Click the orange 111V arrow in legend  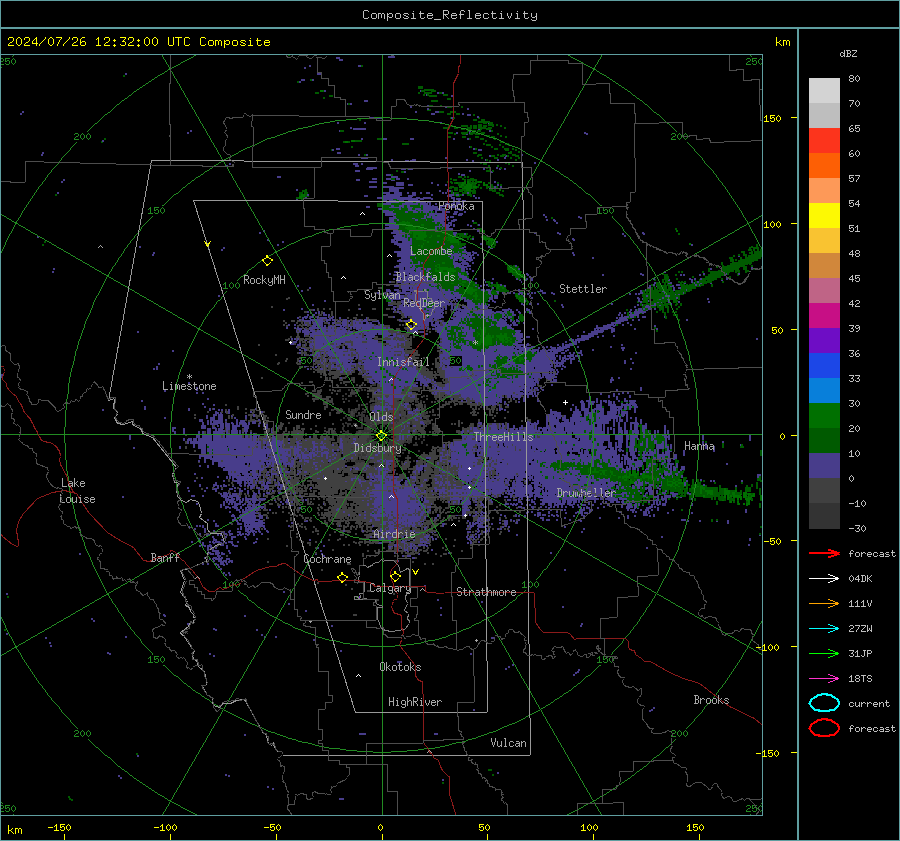coord(824,603)
